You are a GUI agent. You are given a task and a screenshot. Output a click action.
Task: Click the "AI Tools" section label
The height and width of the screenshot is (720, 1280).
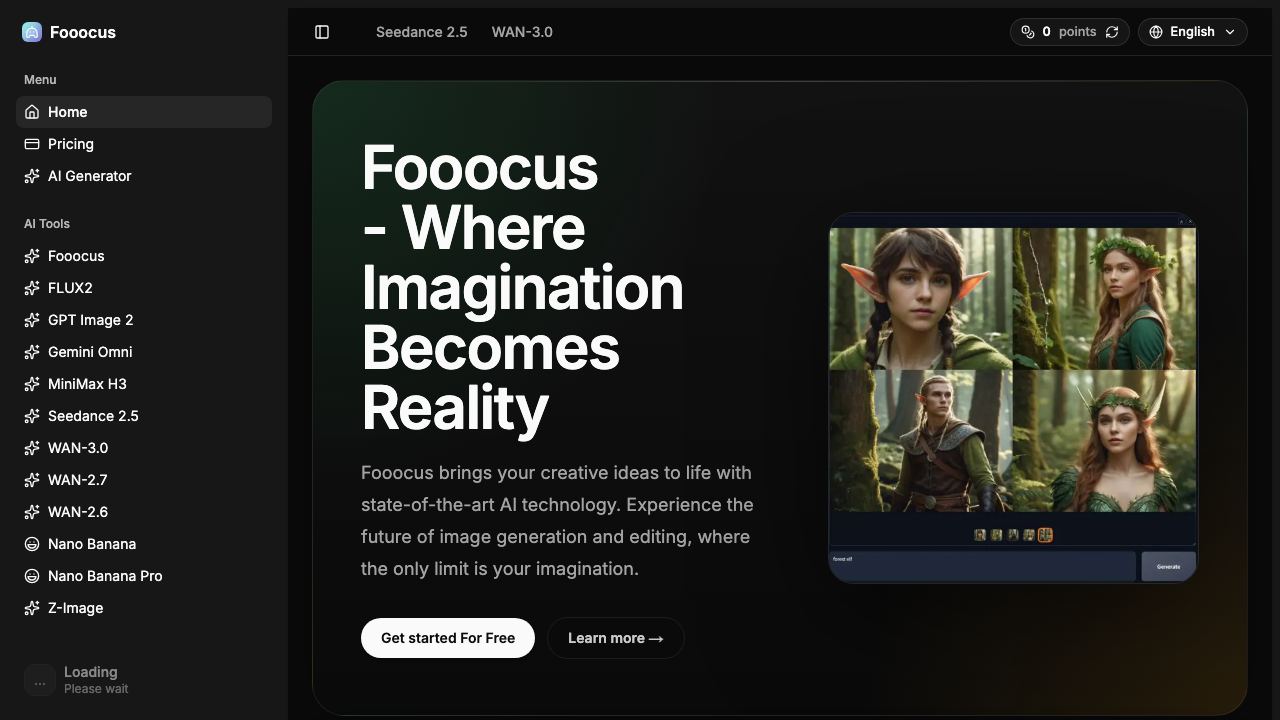coord(47,224)
